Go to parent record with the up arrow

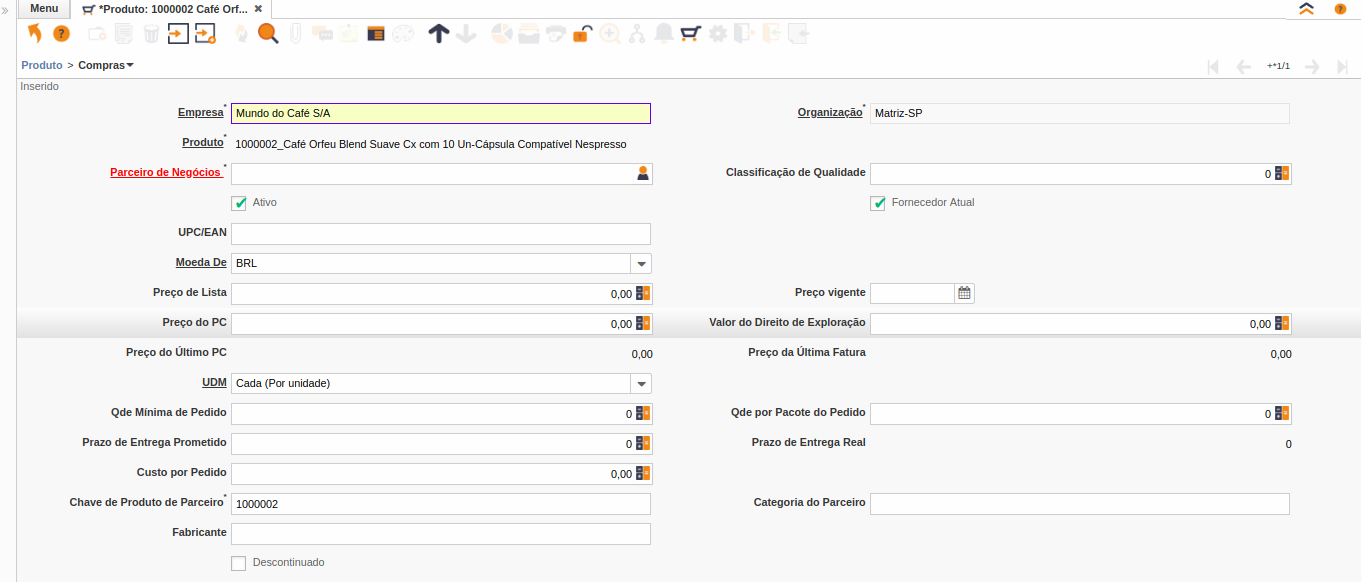(438, 33)
